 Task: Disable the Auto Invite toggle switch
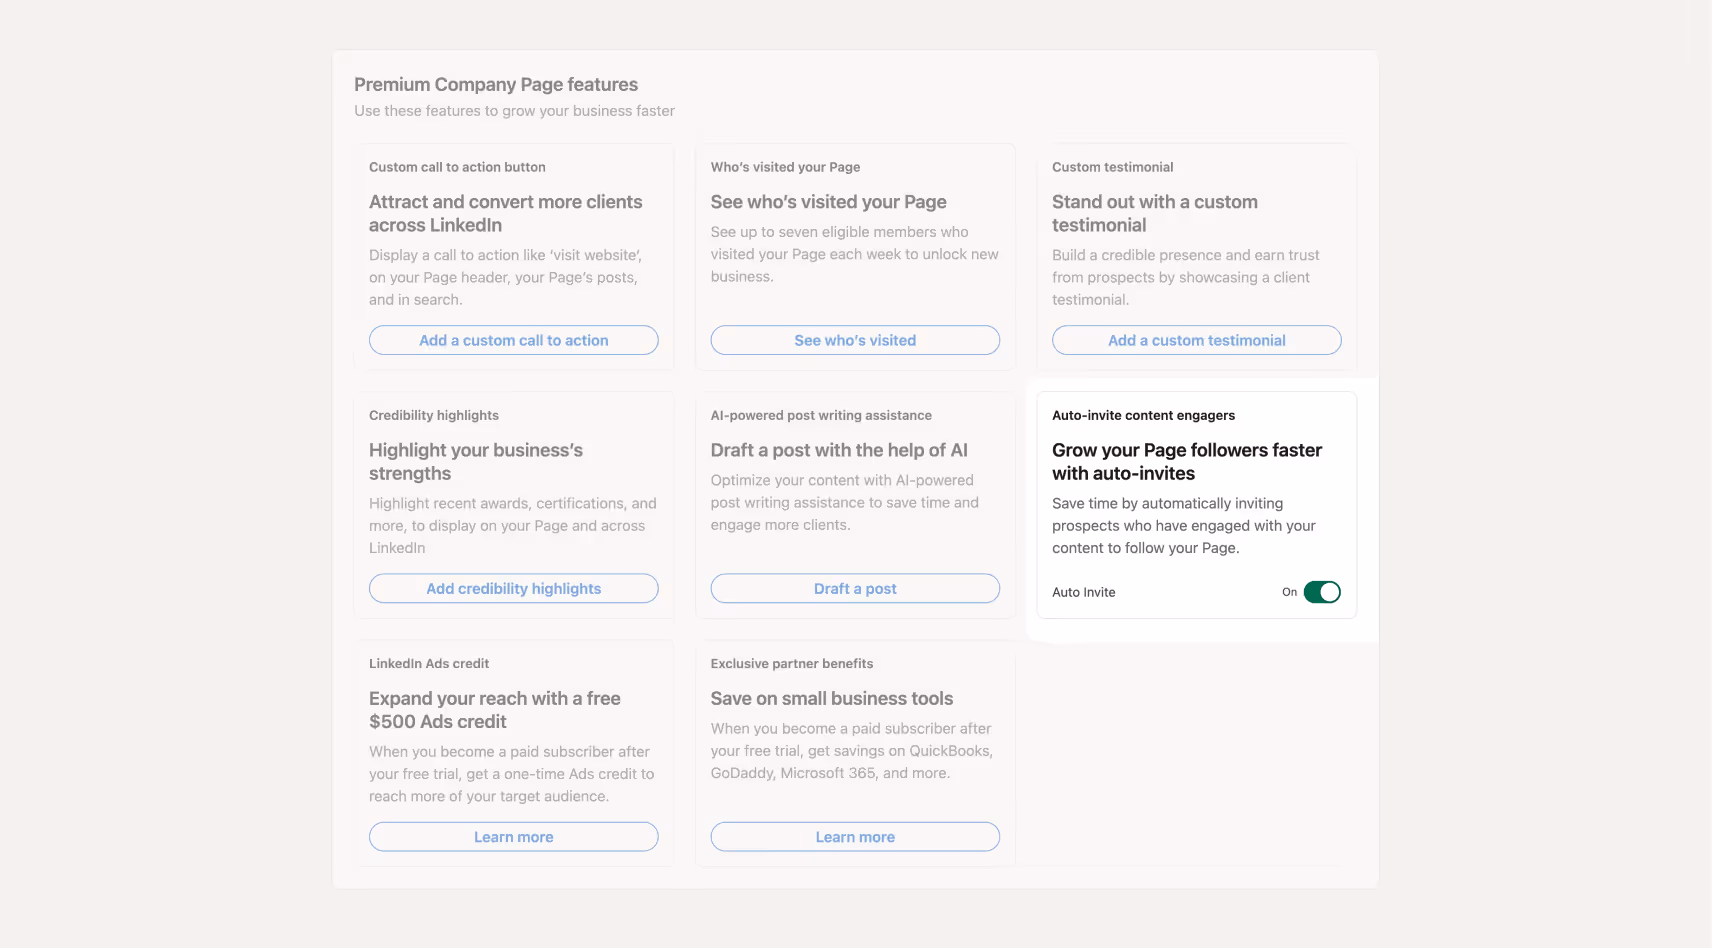pos(1321,592)
